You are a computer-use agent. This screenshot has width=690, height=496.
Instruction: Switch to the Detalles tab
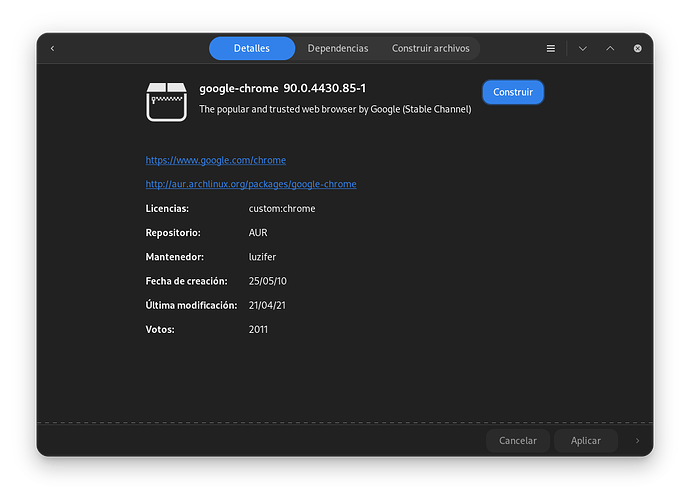pyautogui.click(x=252, y=48)
